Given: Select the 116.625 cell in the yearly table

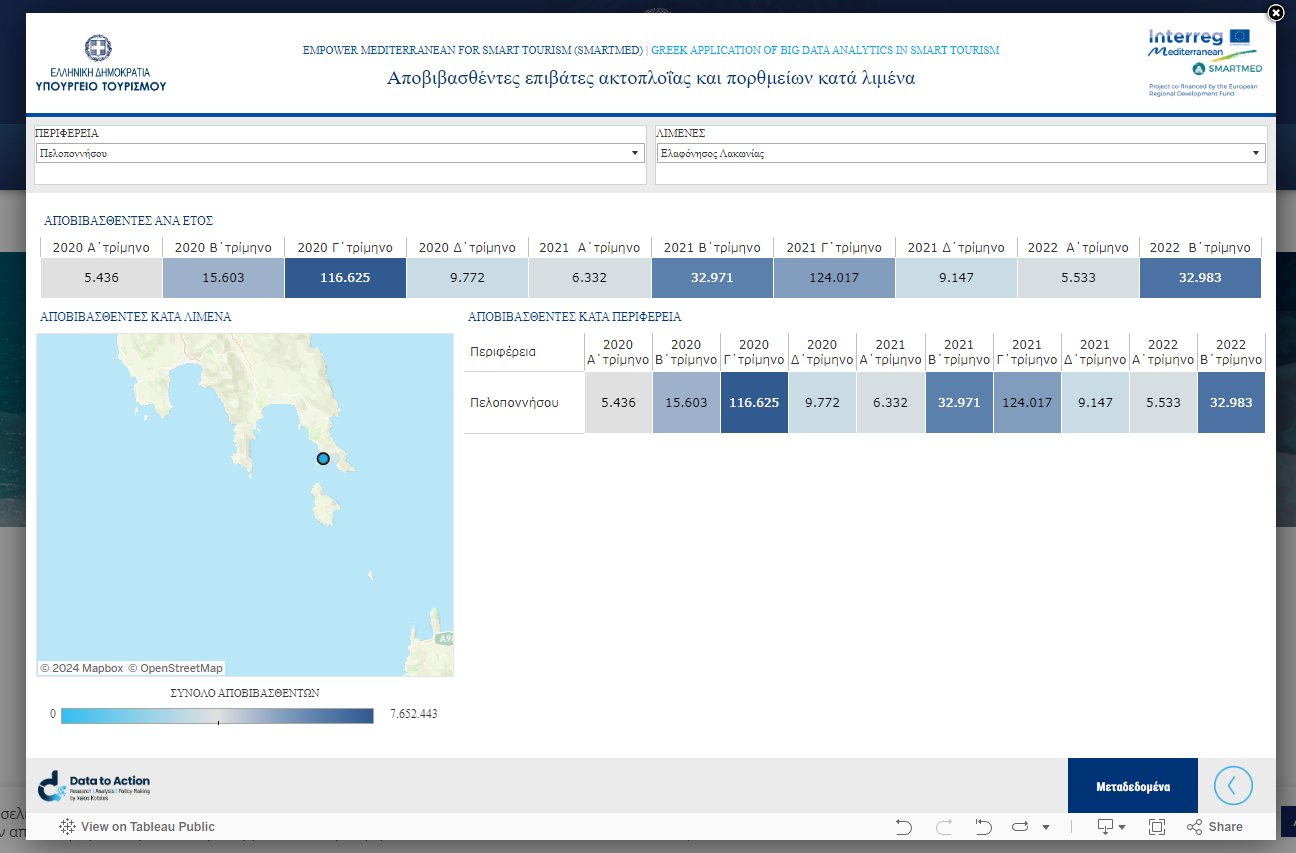Looking at the screenshot, I should click(345, 278).
